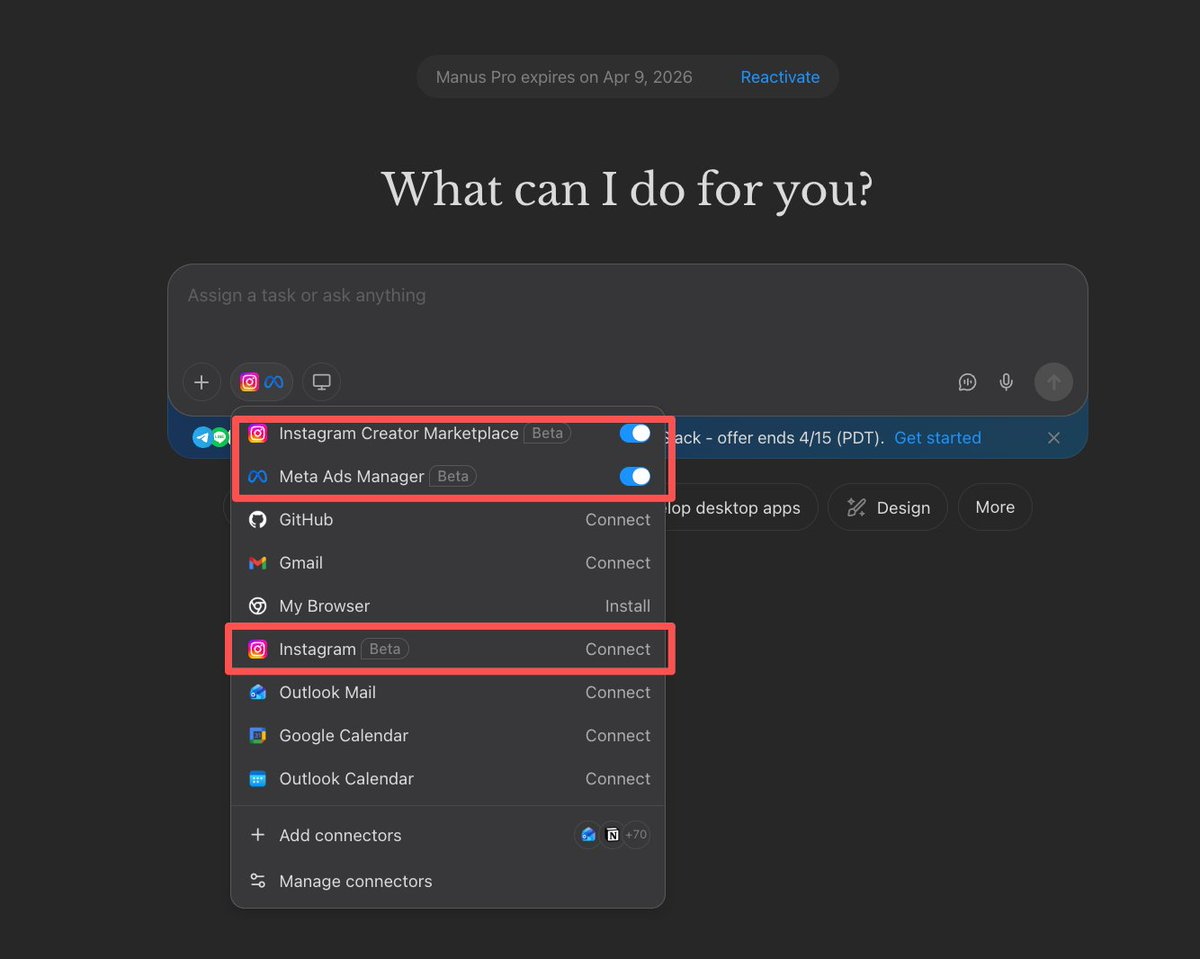Connect Outlook Calendar
This screenshot has width=1200, height=959.
(618, 778)
